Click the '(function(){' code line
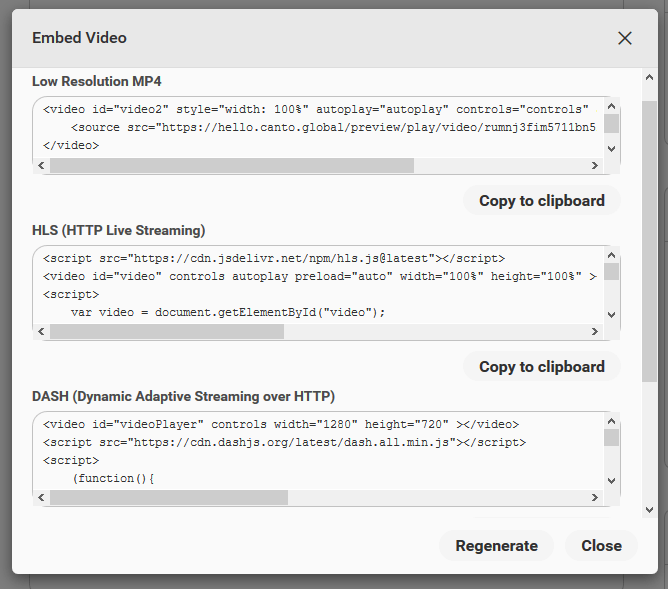Screen dimensions: 668x589 coord(113,479)
